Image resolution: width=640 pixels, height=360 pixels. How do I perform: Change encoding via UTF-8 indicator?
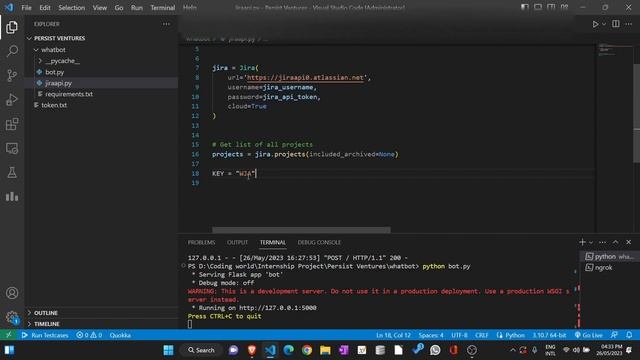[459, 336]
